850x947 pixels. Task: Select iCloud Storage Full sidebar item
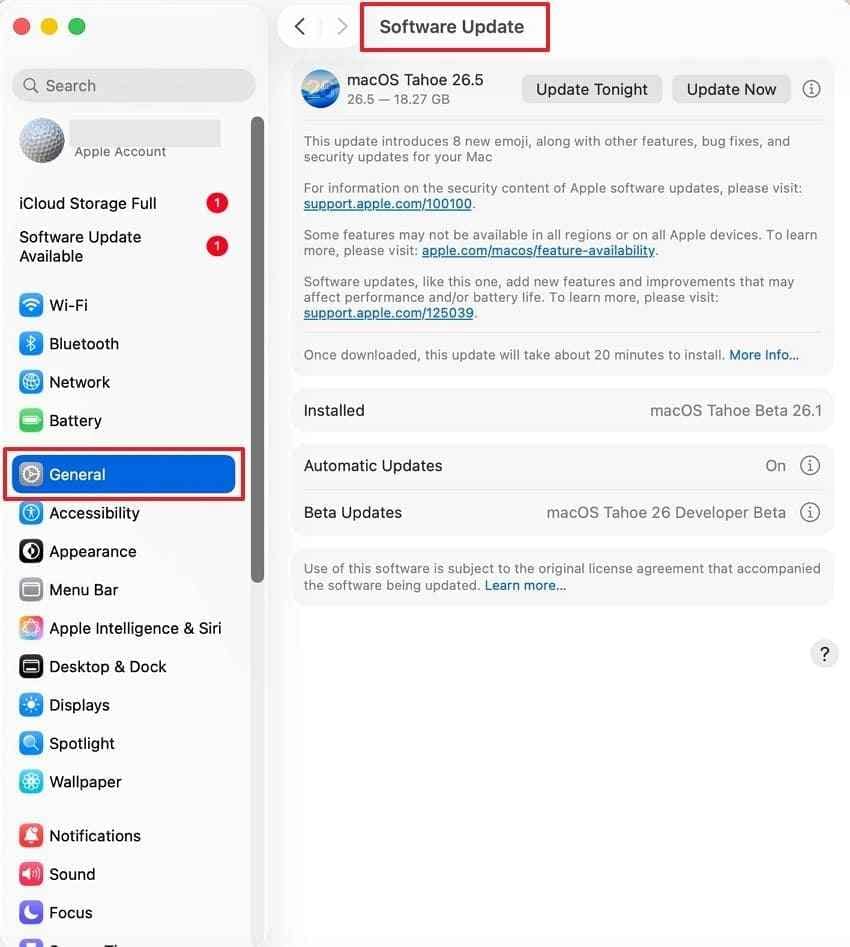pyautogui.click(x=124, y=203)
